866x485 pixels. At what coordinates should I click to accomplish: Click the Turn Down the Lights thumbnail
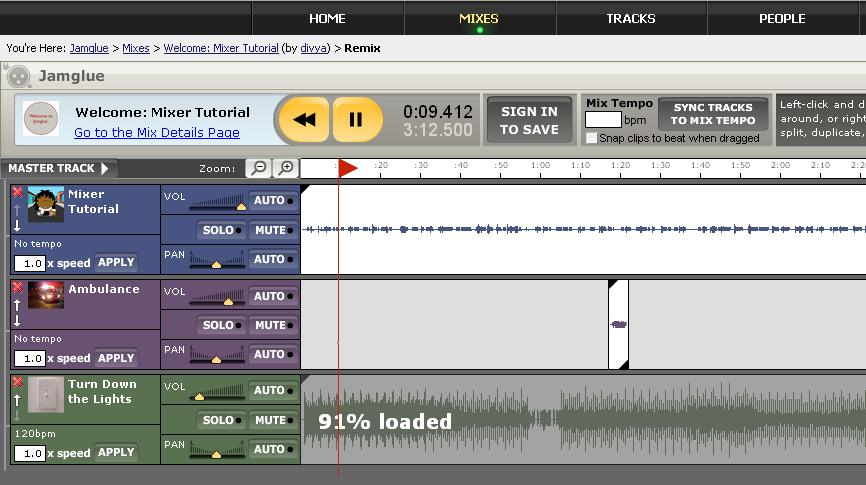click(x=46, y=394)
